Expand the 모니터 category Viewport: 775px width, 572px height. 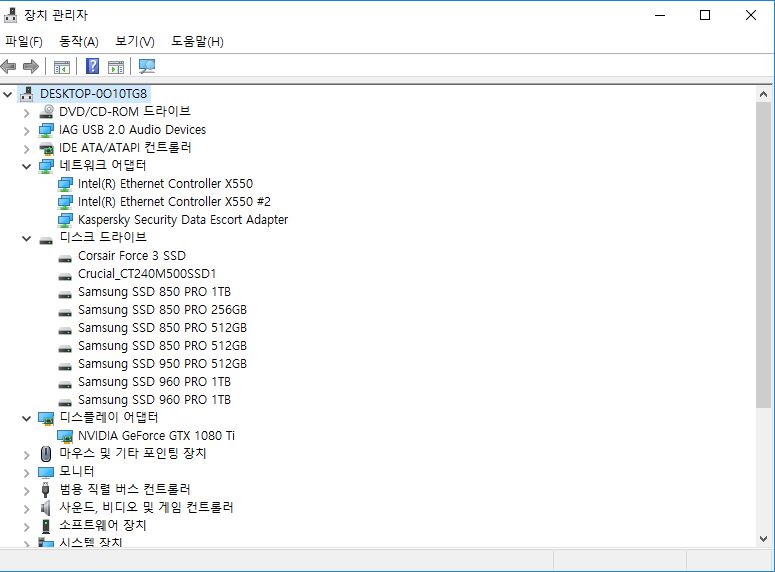(27, 473)
